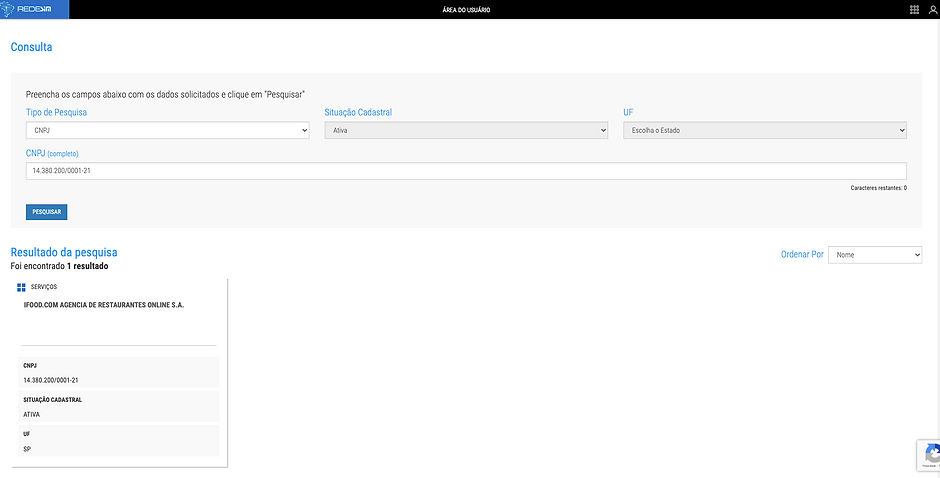Click the Serviços grid icon on result card
Image resolution: width=940 pixels, height=478 pixels.
click(x=22, y=287)
